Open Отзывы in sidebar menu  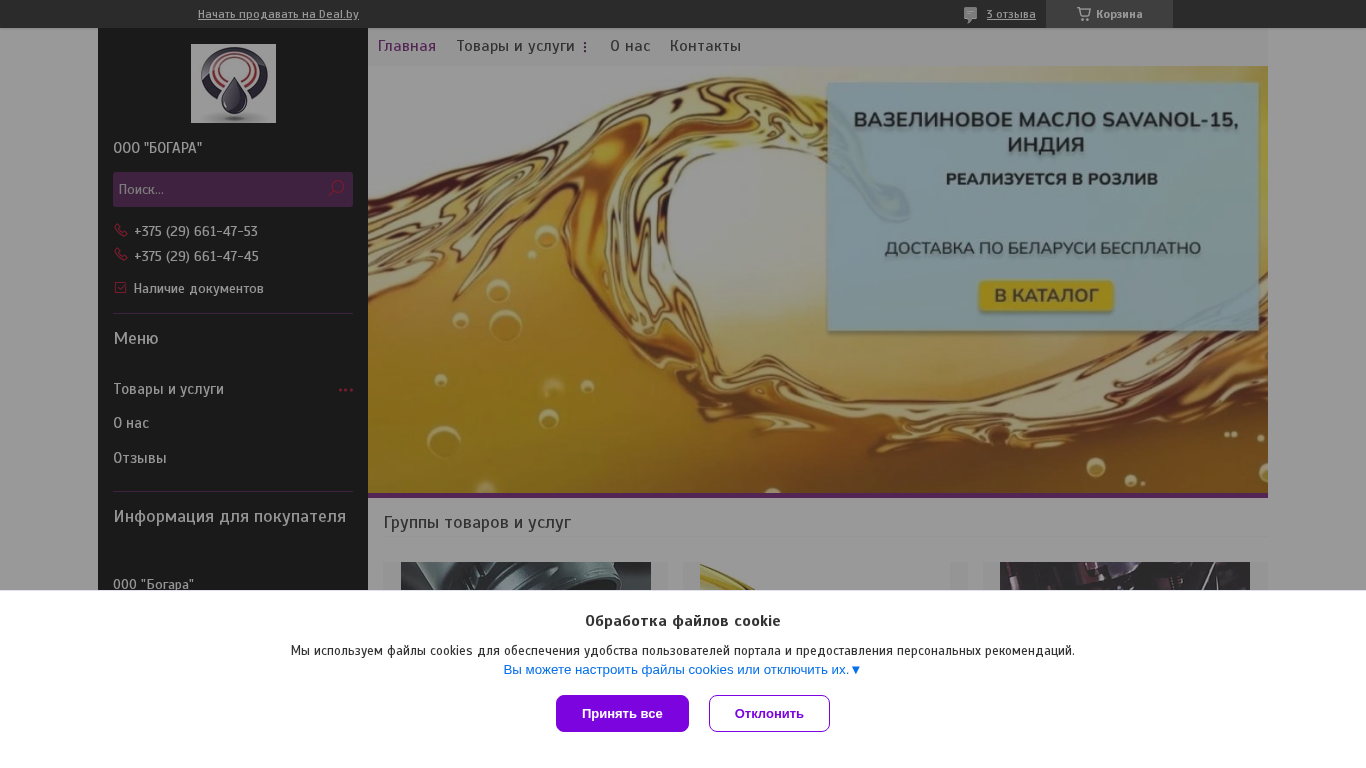click(x=140, y=458)
